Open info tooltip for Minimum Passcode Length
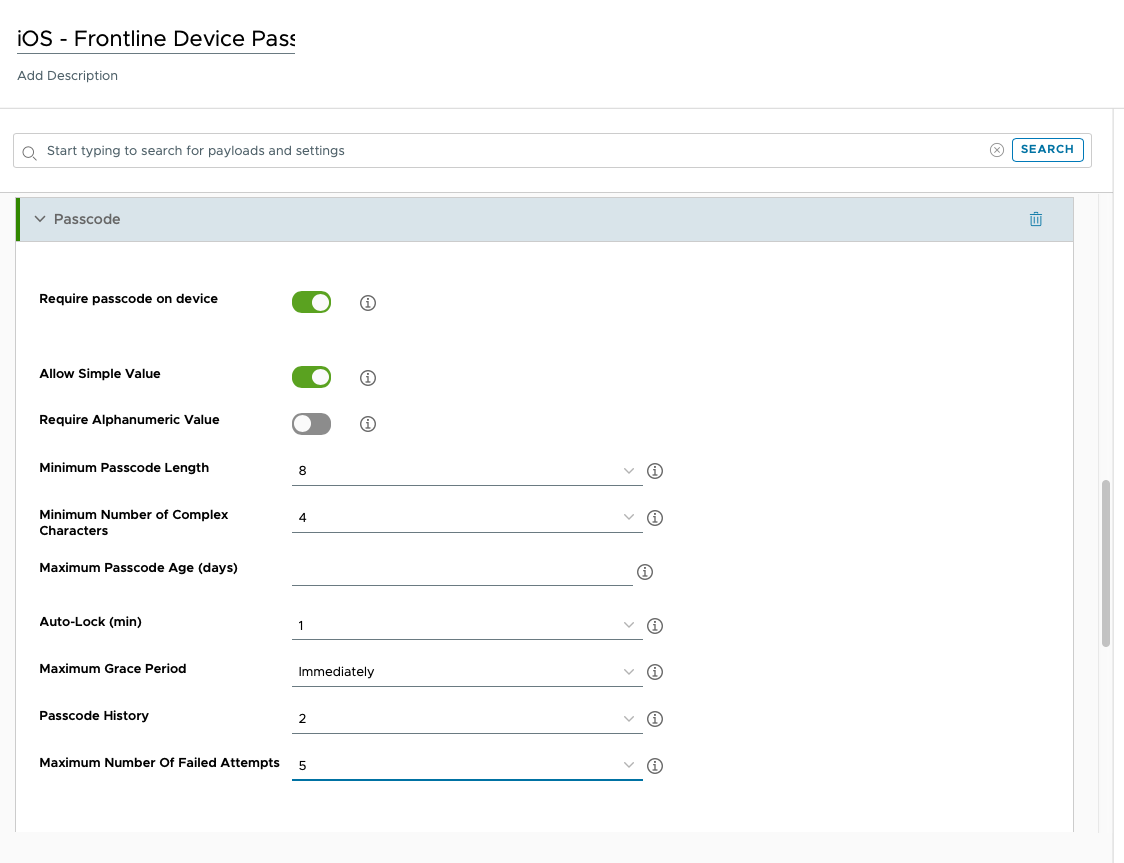 [x=656, y=471]
